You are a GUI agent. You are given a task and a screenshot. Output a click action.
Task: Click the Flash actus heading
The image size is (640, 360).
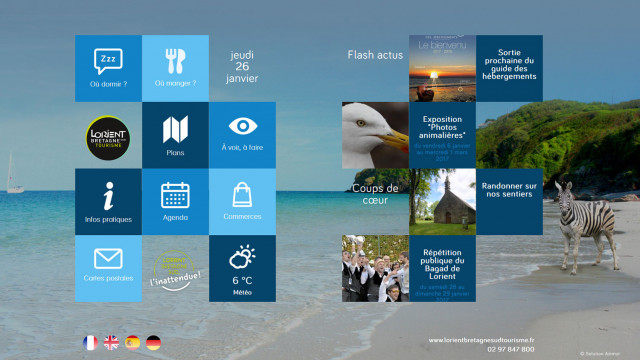pos(375,55)
